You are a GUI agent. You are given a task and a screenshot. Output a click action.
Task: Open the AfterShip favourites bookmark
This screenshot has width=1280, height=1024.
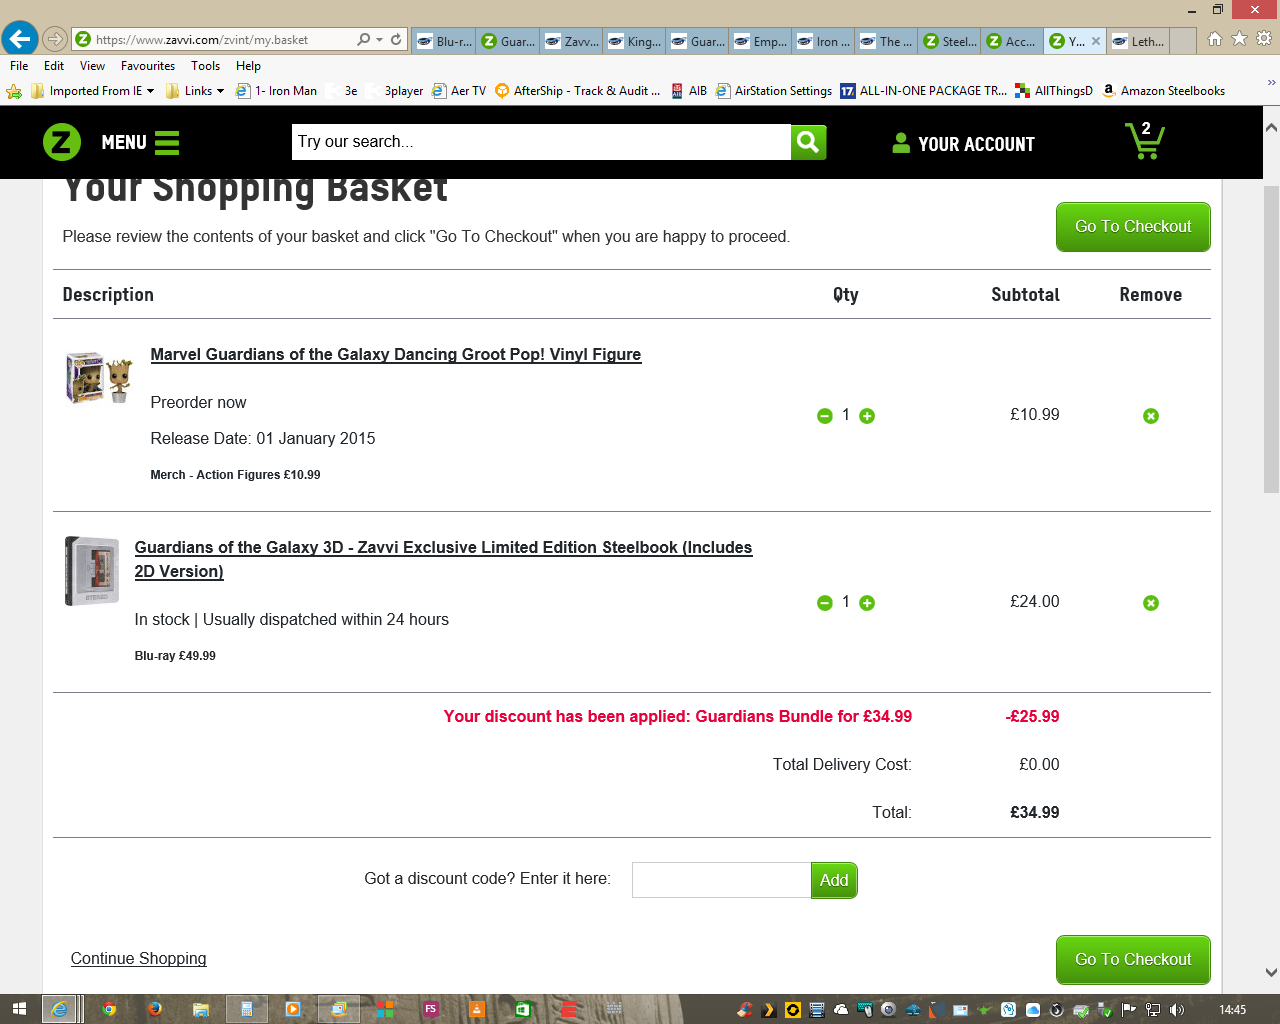click(578, 91)
